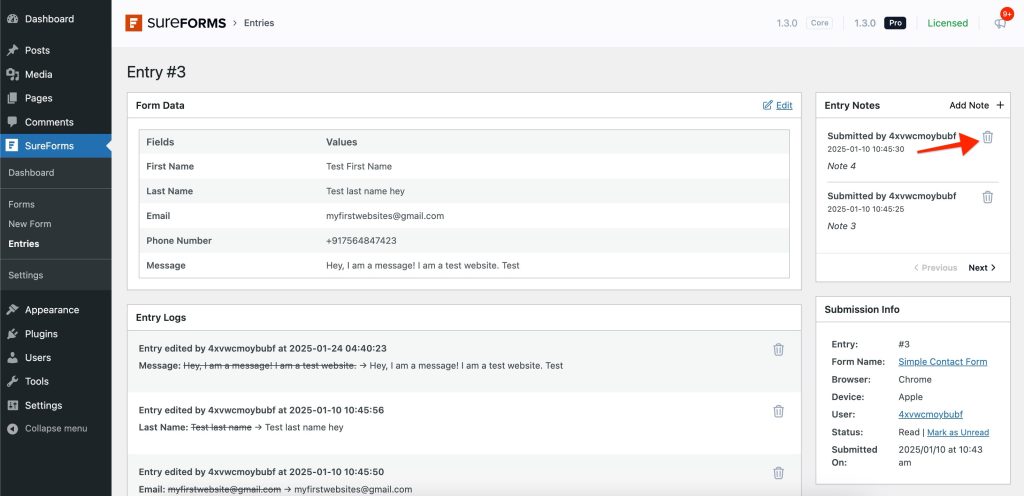The width and height of the screenshot is (1024, 496).
Task: Open the Appearance menu
Action: coord(51,310)
